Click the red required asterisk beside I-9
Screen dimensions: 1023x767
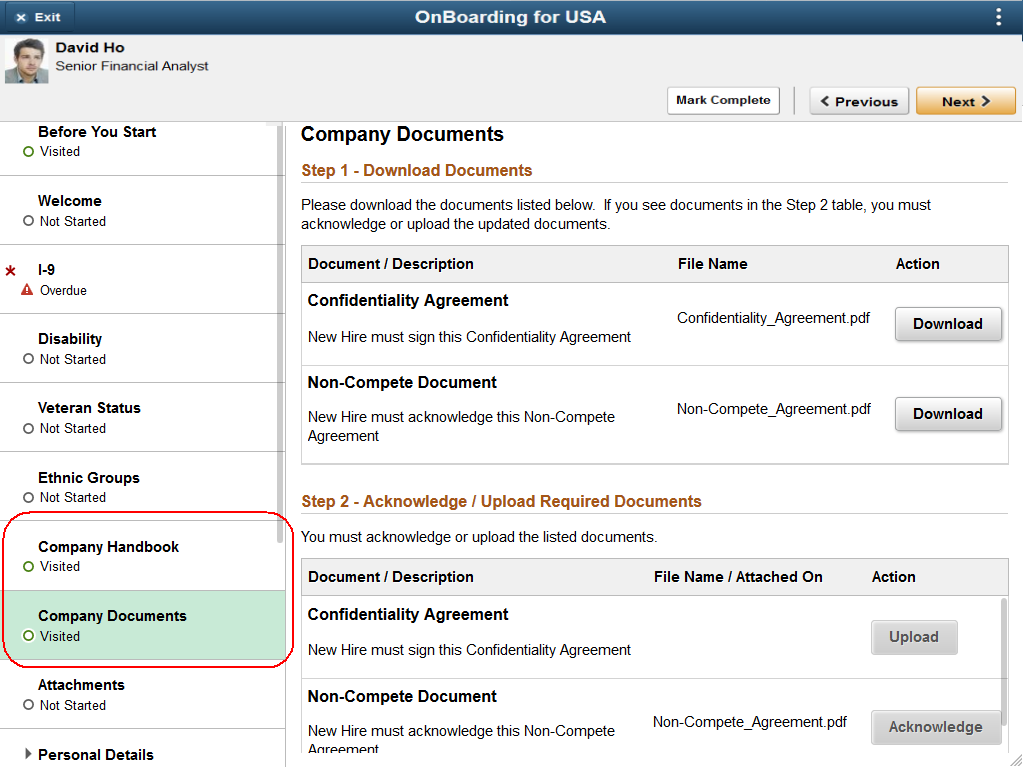pos(10,271)
